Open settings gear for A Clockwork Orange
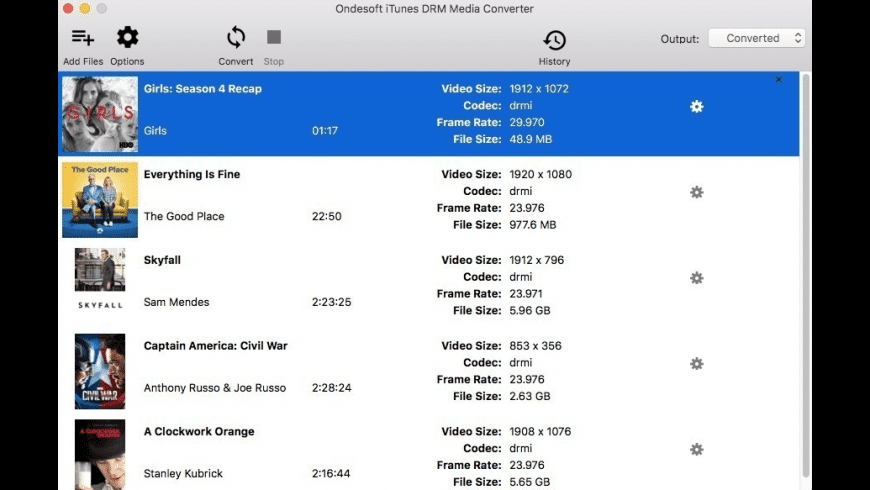 tap(696, 449)
